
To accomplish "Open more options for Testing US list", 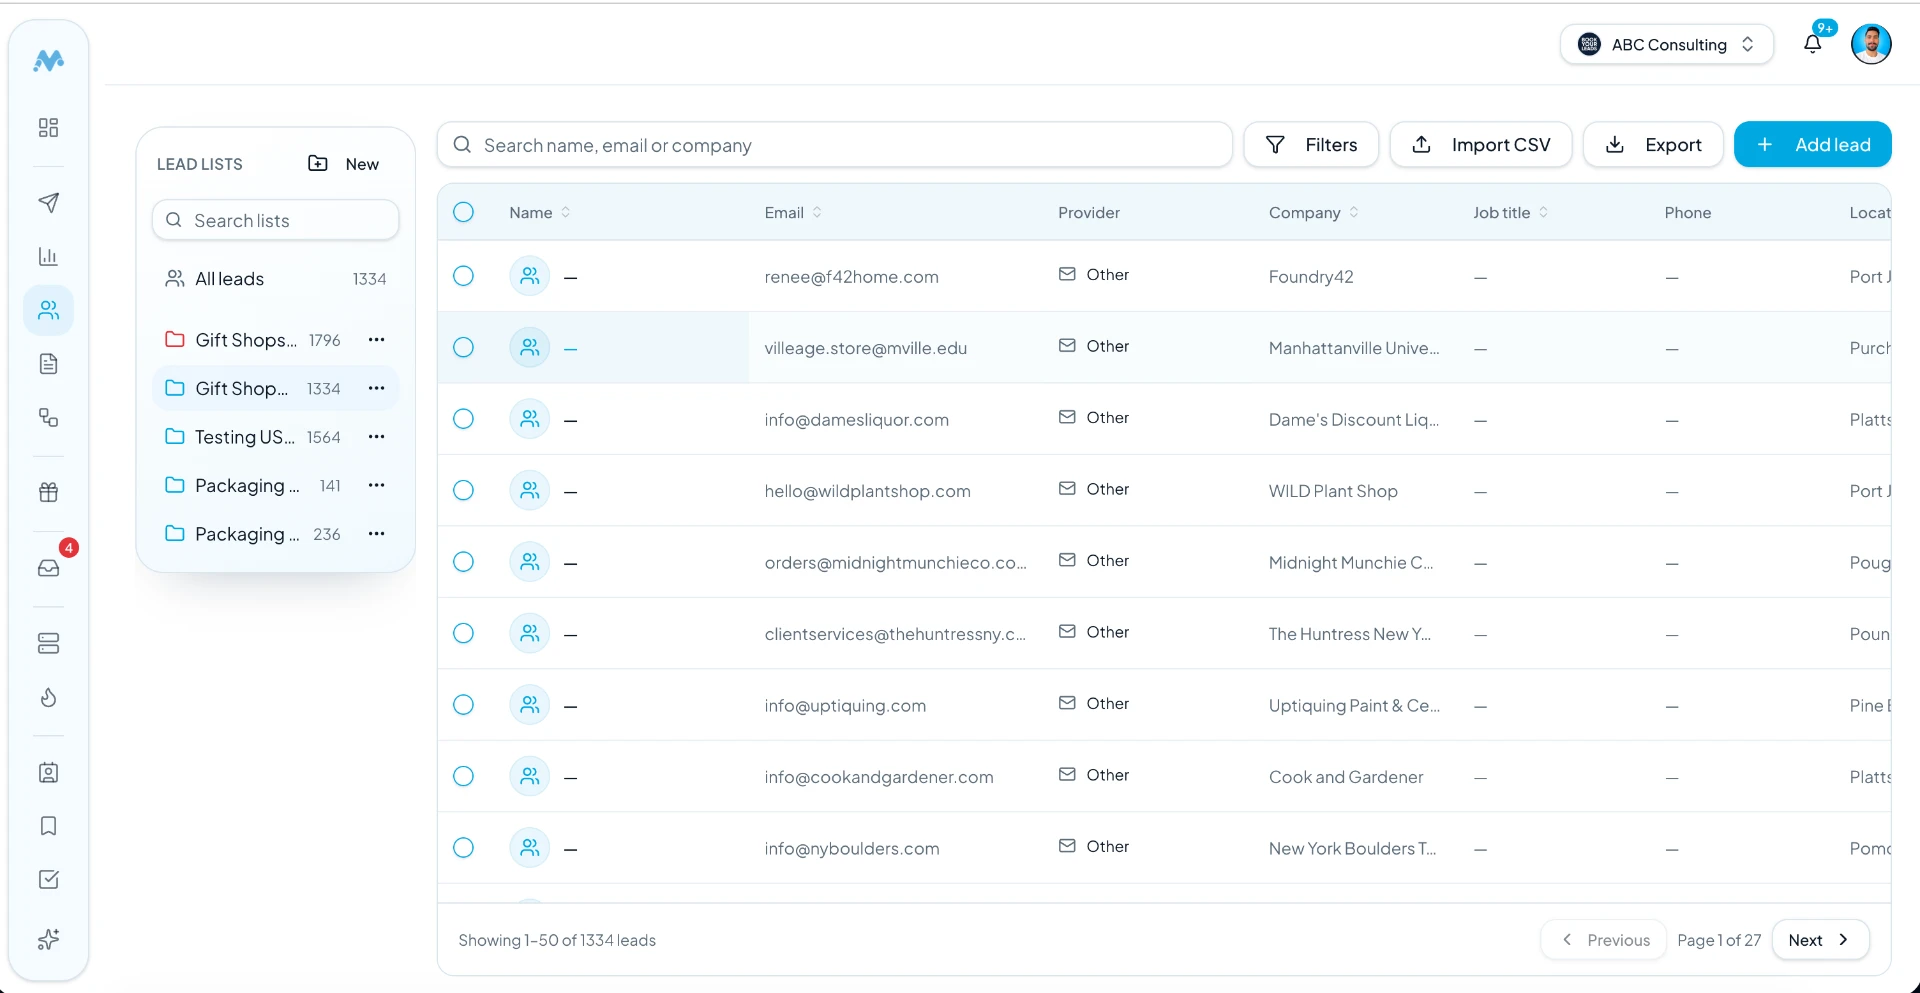I will pyautogui.click(x=376, y=437).
